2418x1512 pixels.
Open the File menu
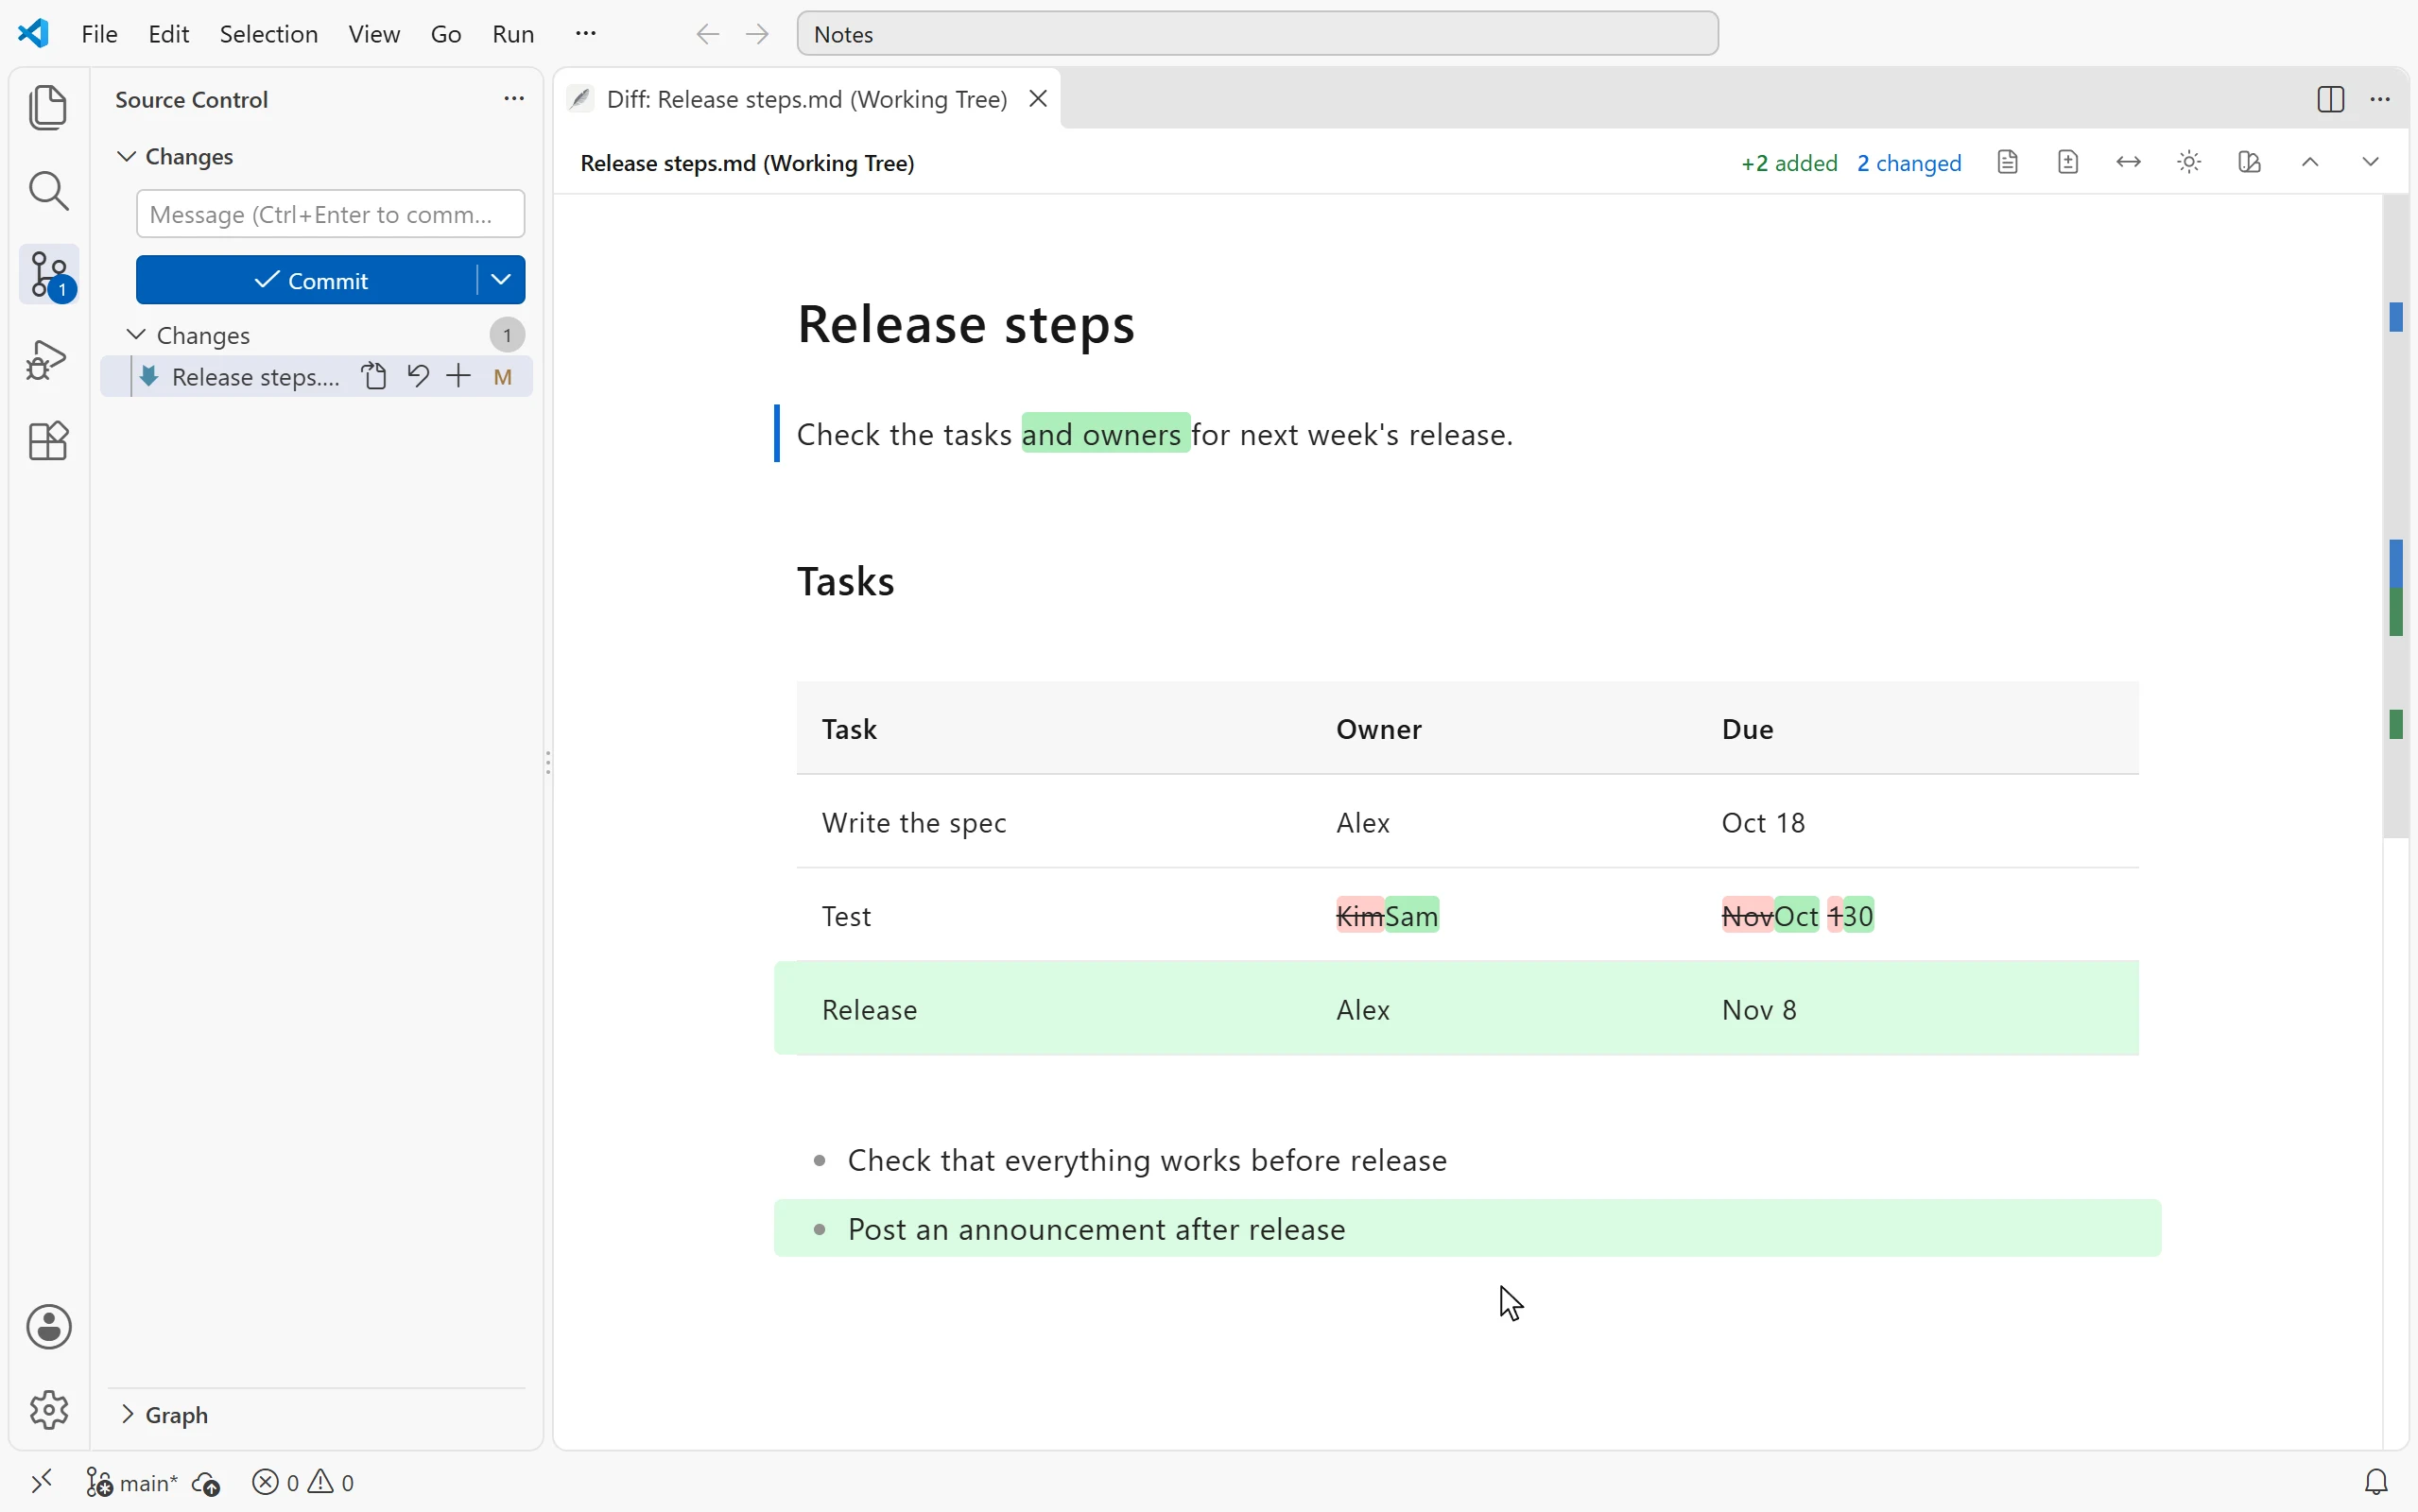99,34
